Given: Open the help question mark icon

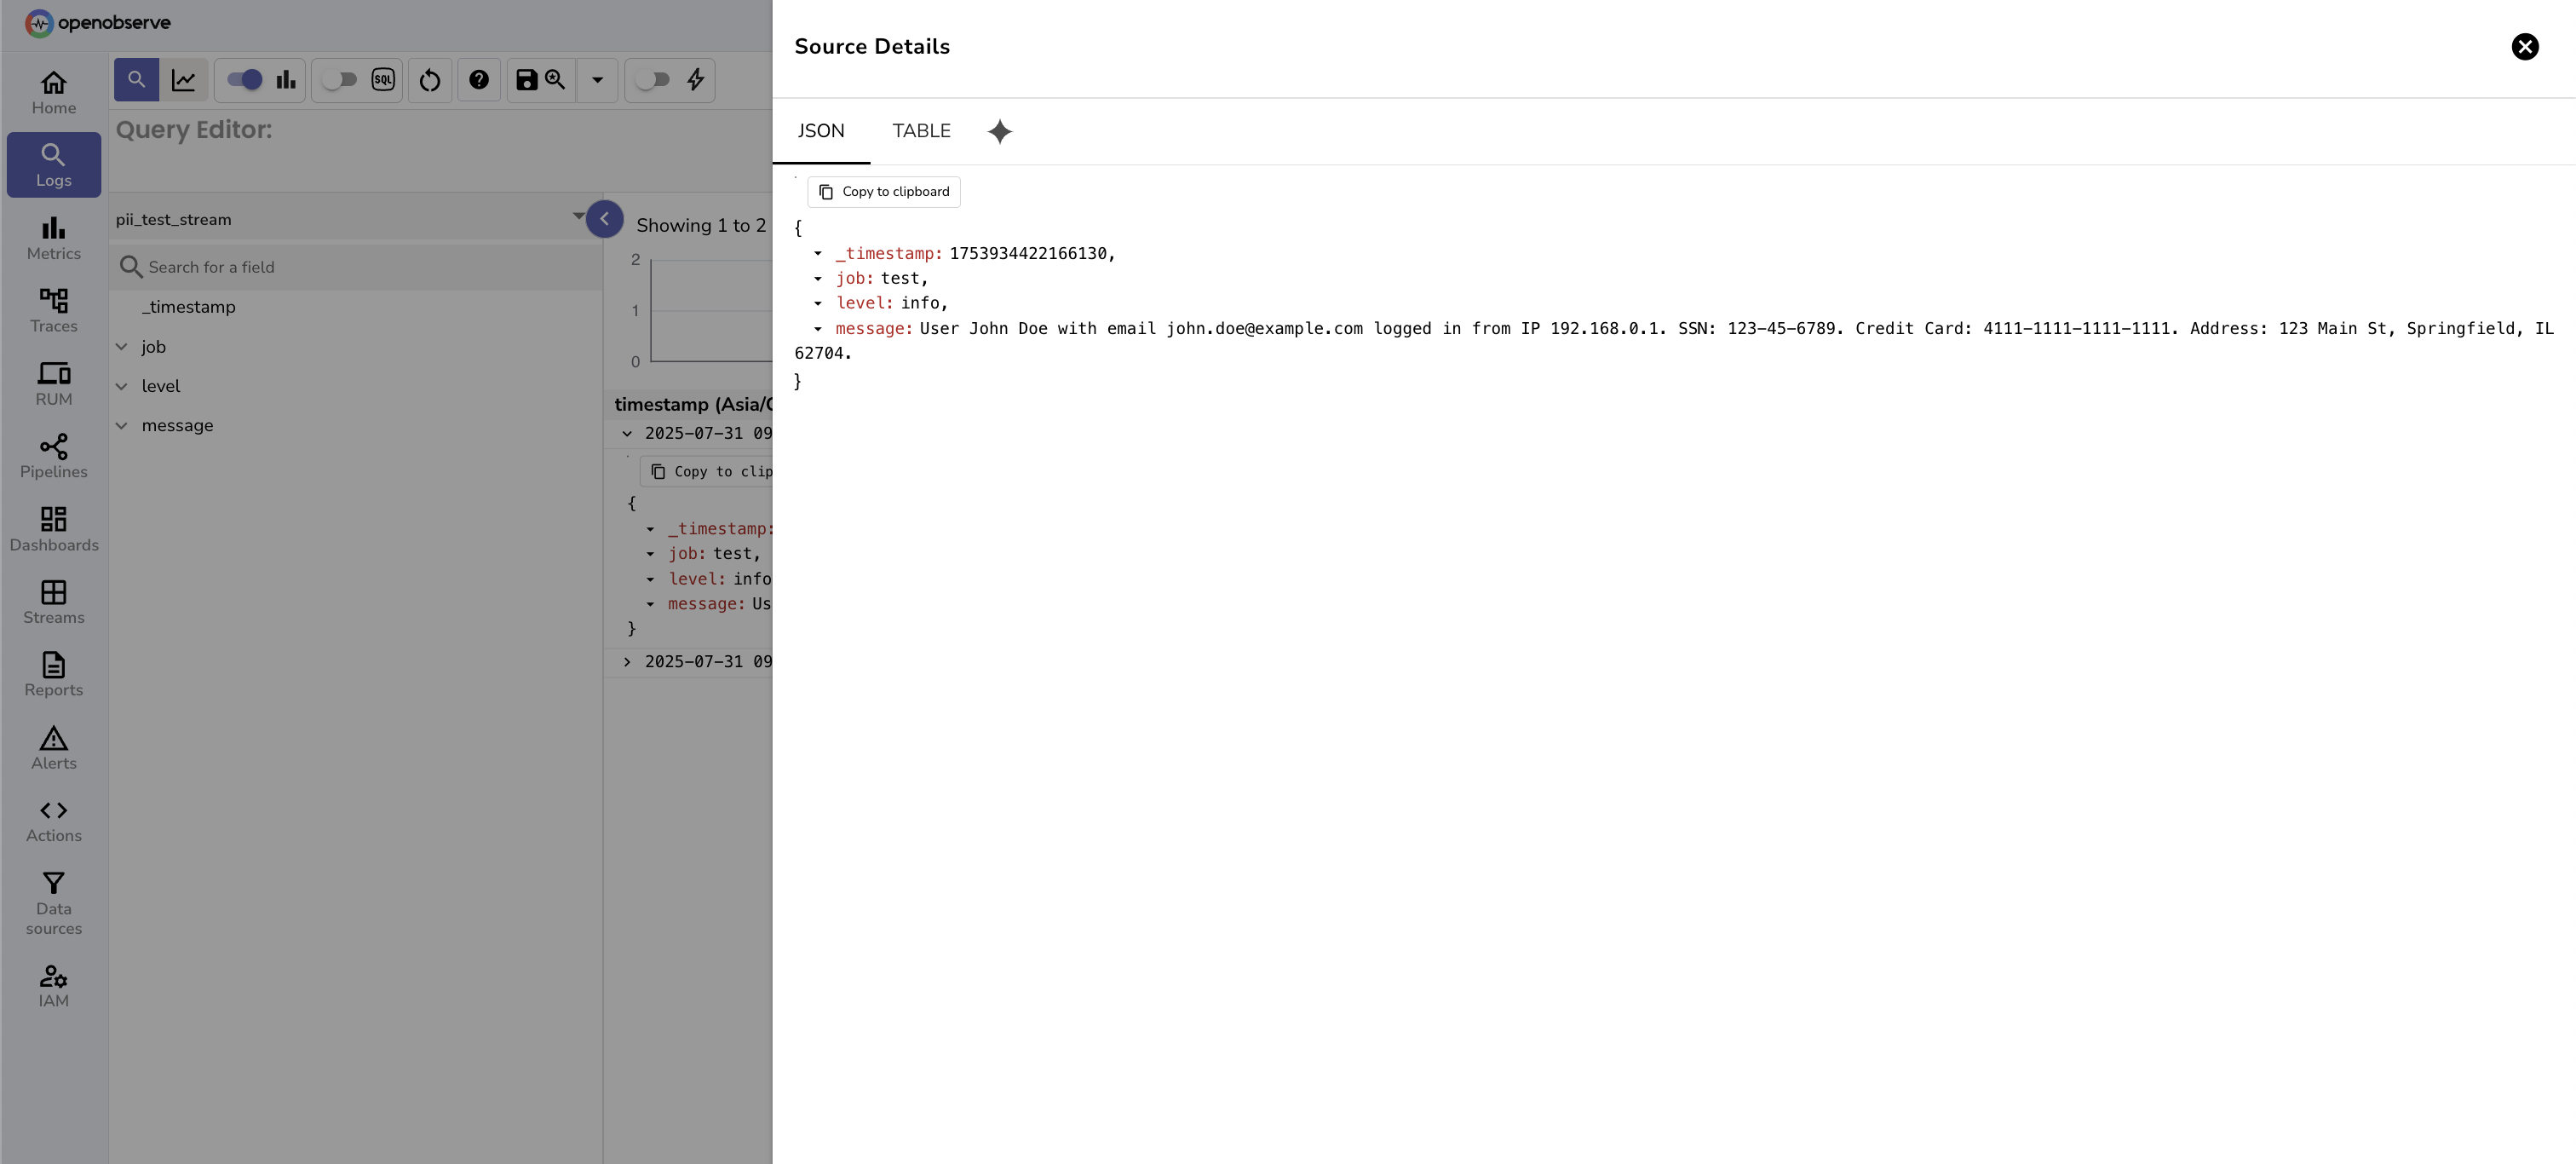Looking at the screenshot, I should (479, 80).
